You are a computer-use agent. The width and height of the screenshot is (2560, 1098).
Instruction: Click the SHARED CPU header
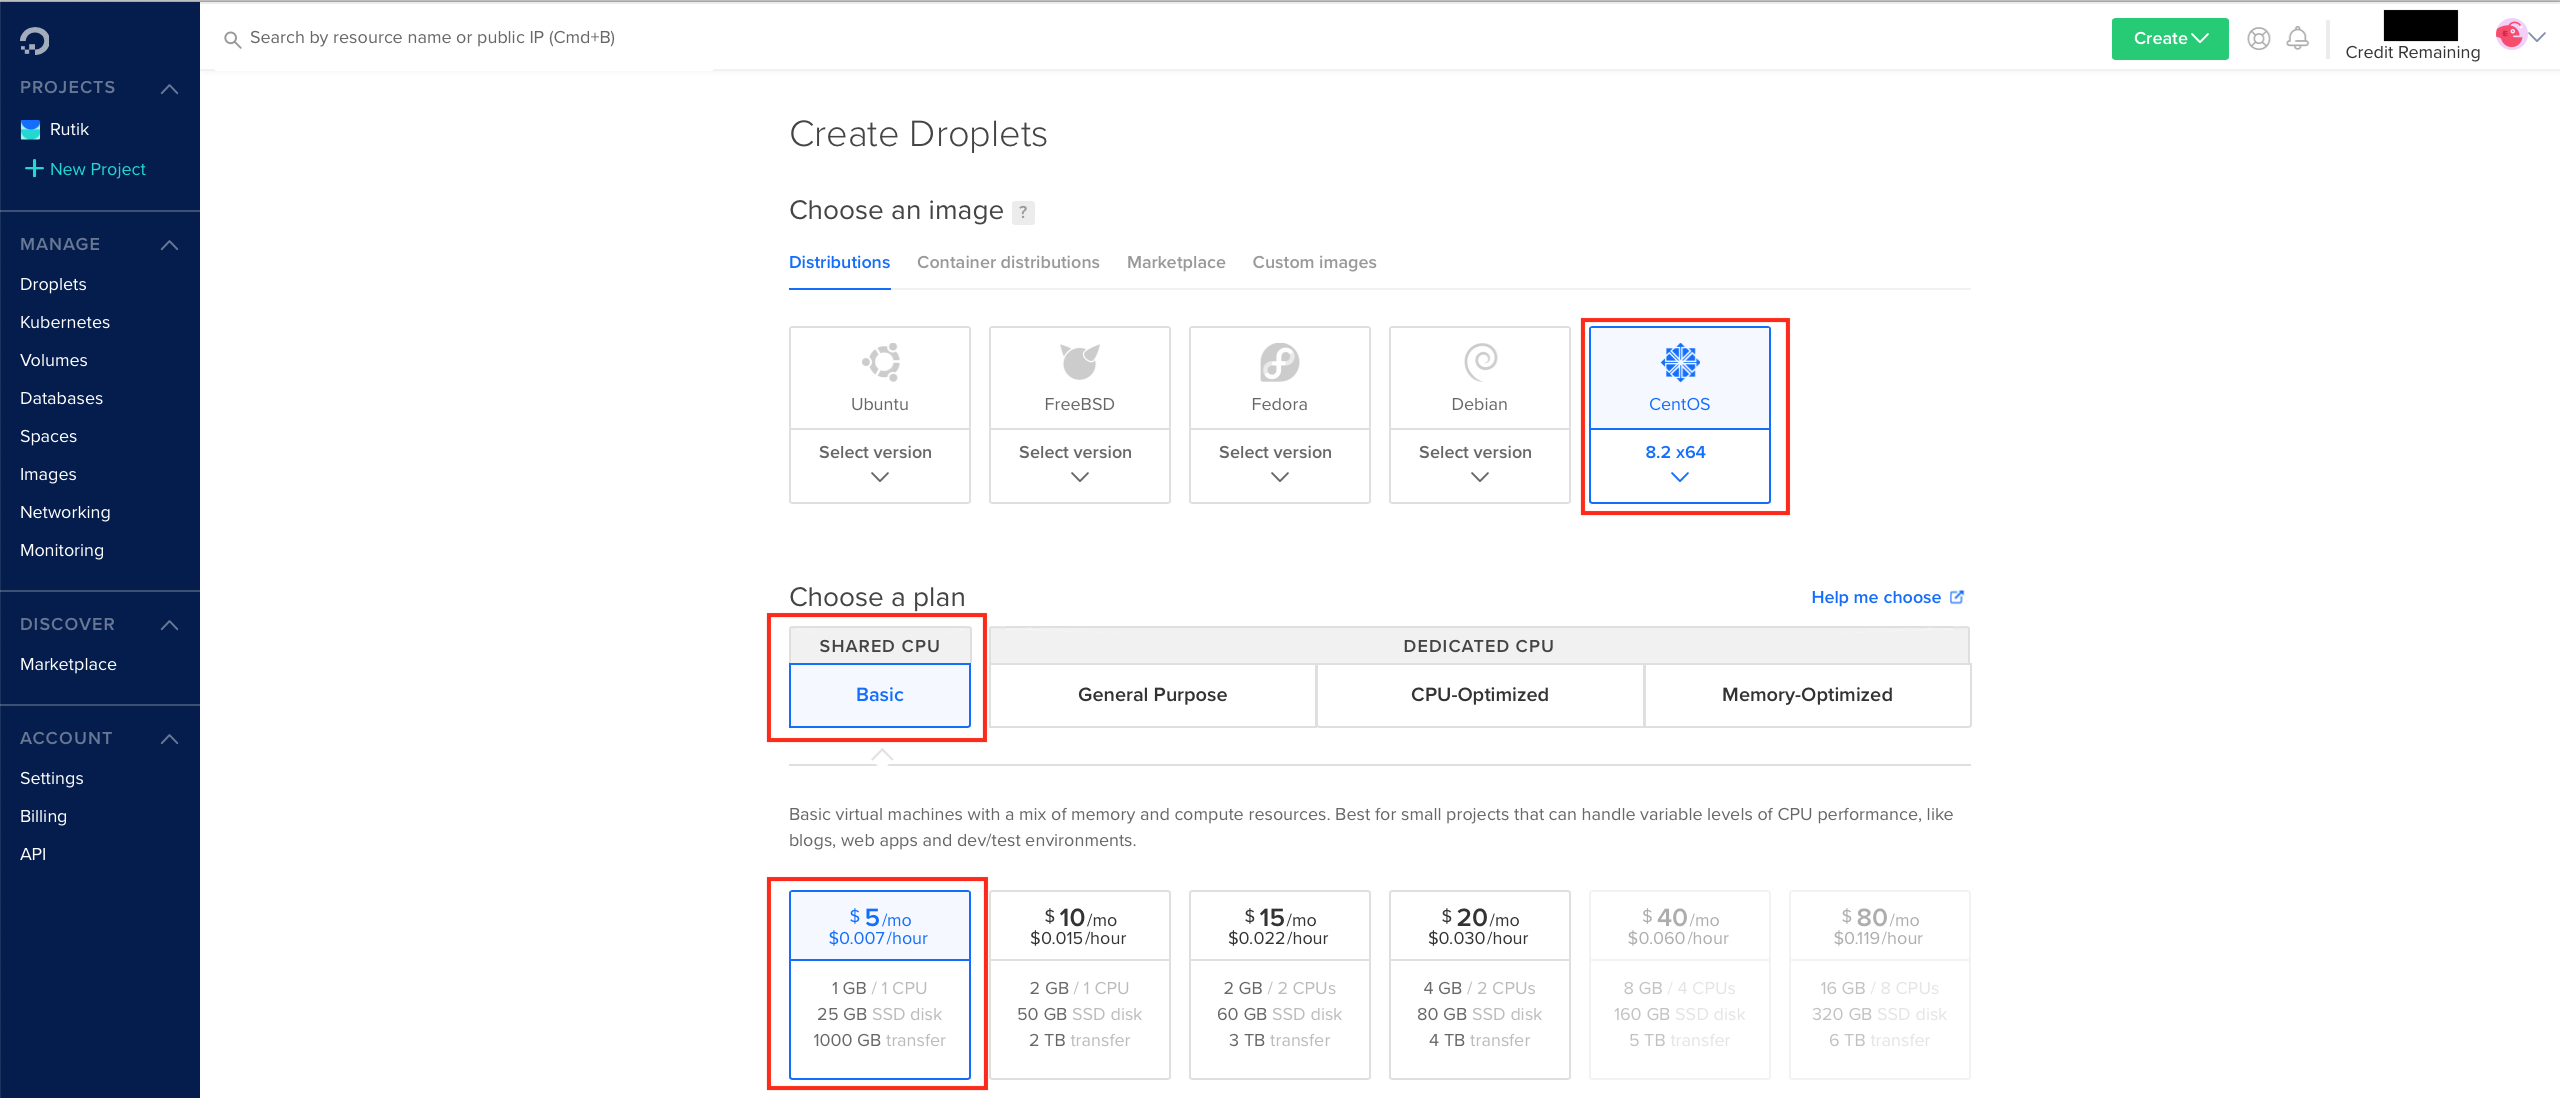point(880,646)
